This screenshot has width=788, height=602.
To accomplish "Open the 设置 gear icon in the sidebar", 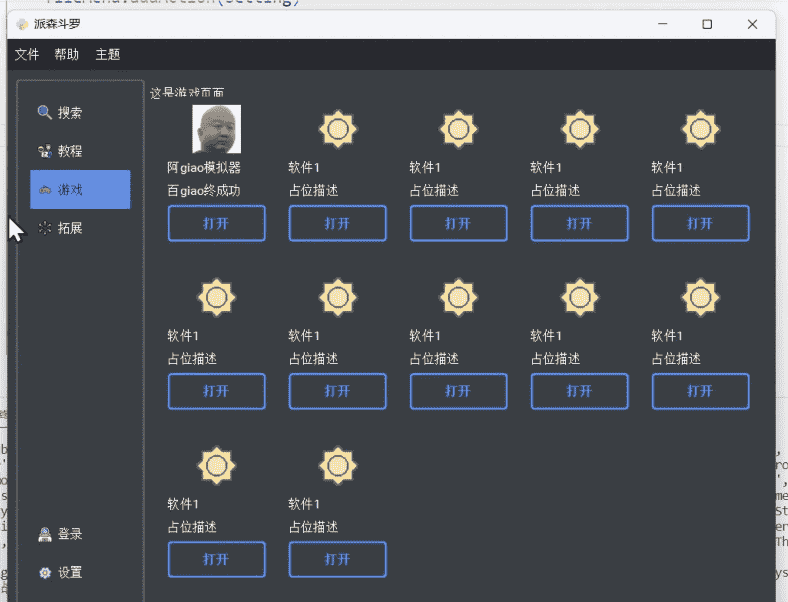I will [x=45, y=572].
